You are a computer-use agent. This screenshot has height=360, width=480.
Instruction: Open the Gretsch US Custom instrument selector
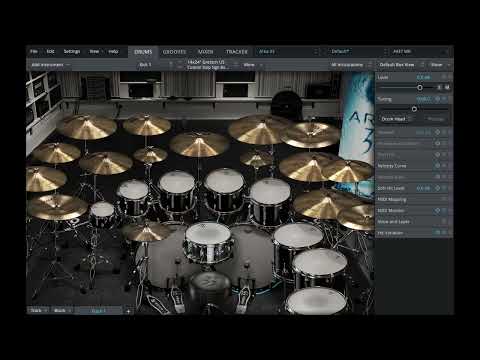[208, 65]
